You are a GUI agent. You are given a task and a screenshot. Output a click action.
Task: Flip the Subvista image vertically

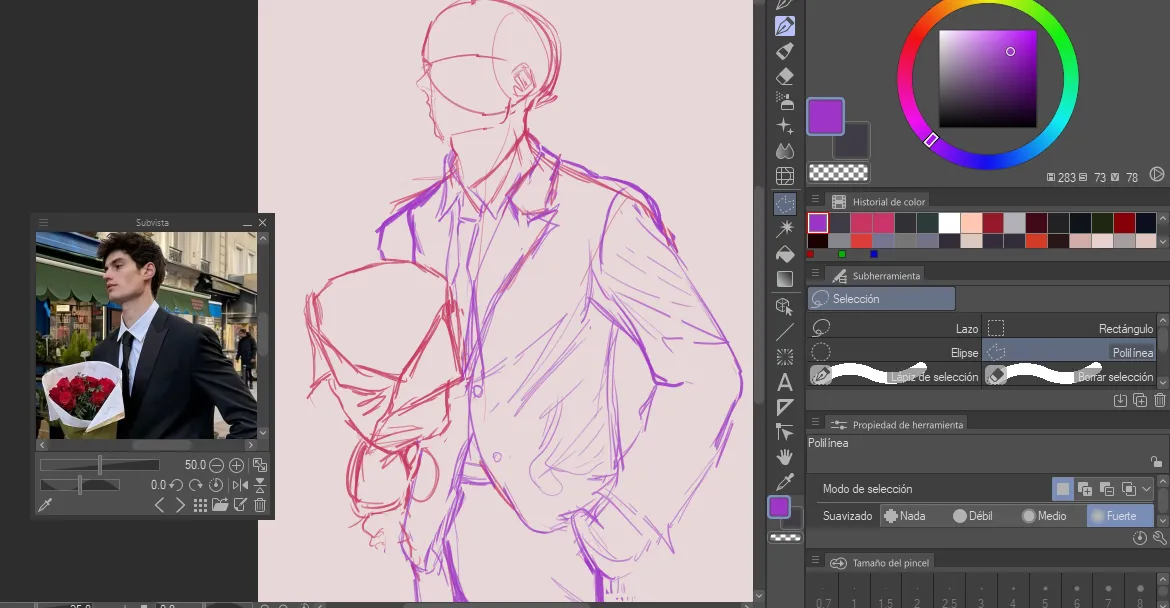click(260, 486)
